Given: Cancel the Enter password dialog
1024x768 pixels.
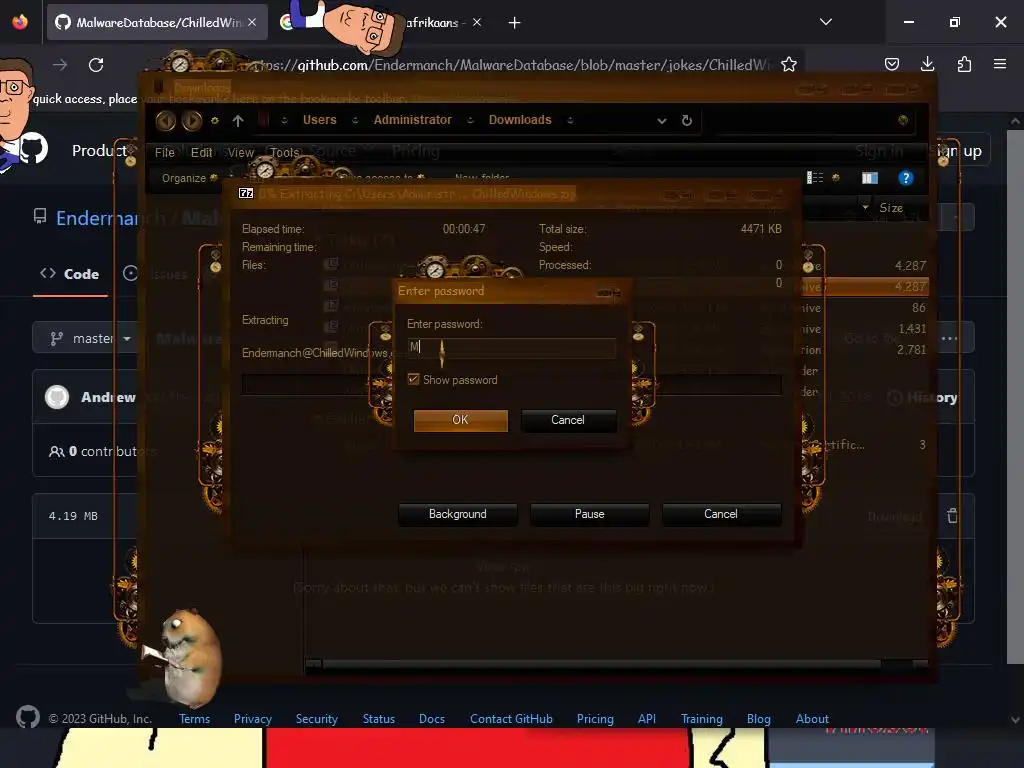Looking at the screenshot, I should click(x=568, y=420).
